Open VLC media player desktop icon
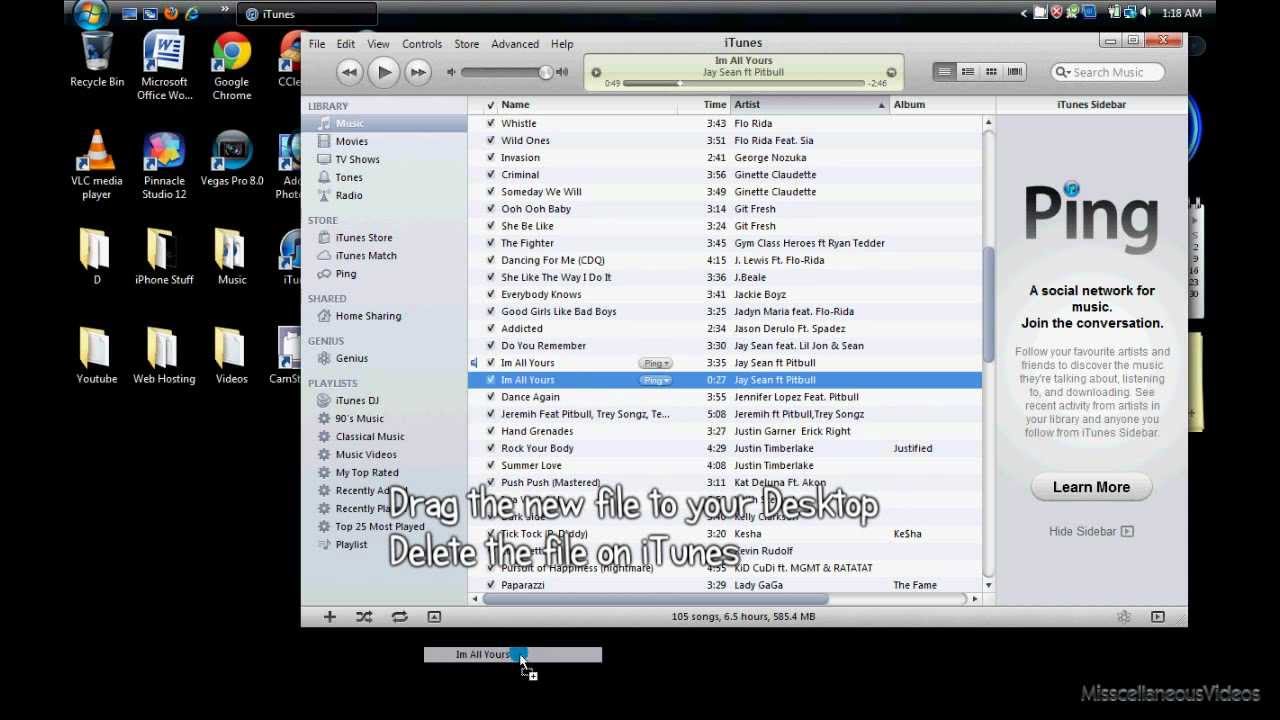The height and width of the screenshot is (720, 1280). (x=97, y=165)
